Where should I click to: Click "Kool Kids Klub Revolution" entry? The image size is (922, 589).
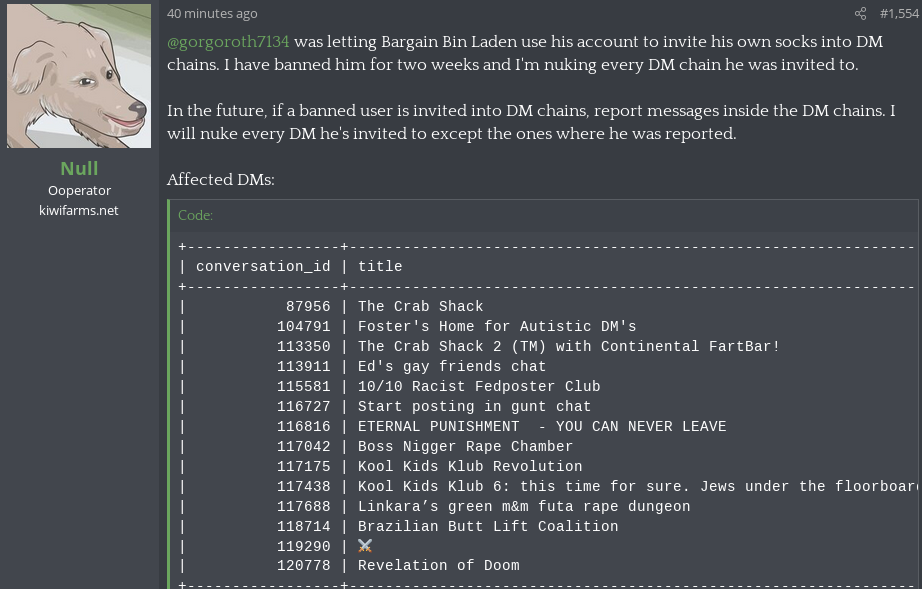click(470, 467)
